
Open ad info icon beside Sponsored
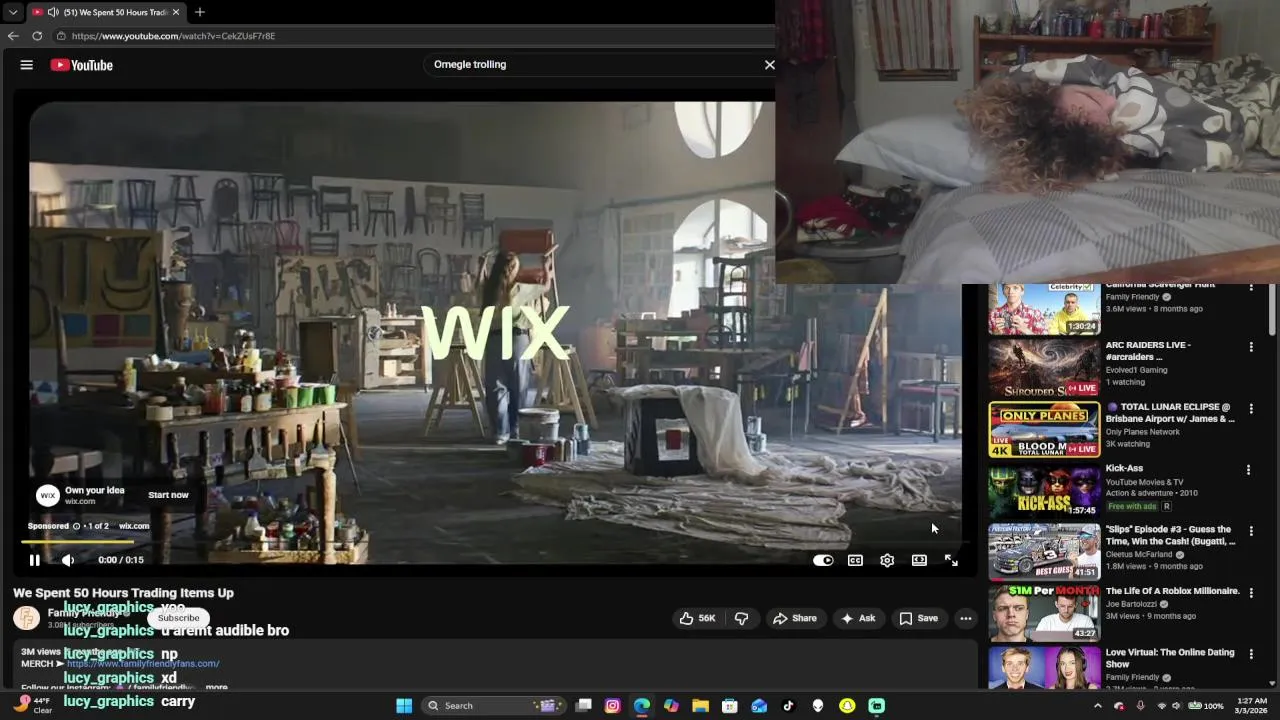click(x=76, y=526)
